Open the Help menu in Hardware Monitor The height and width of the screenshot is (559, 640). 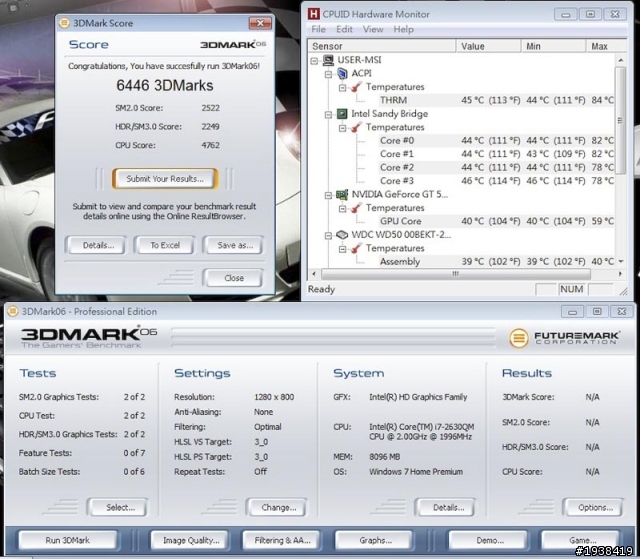pyautogui.click(x=403, y=29)
